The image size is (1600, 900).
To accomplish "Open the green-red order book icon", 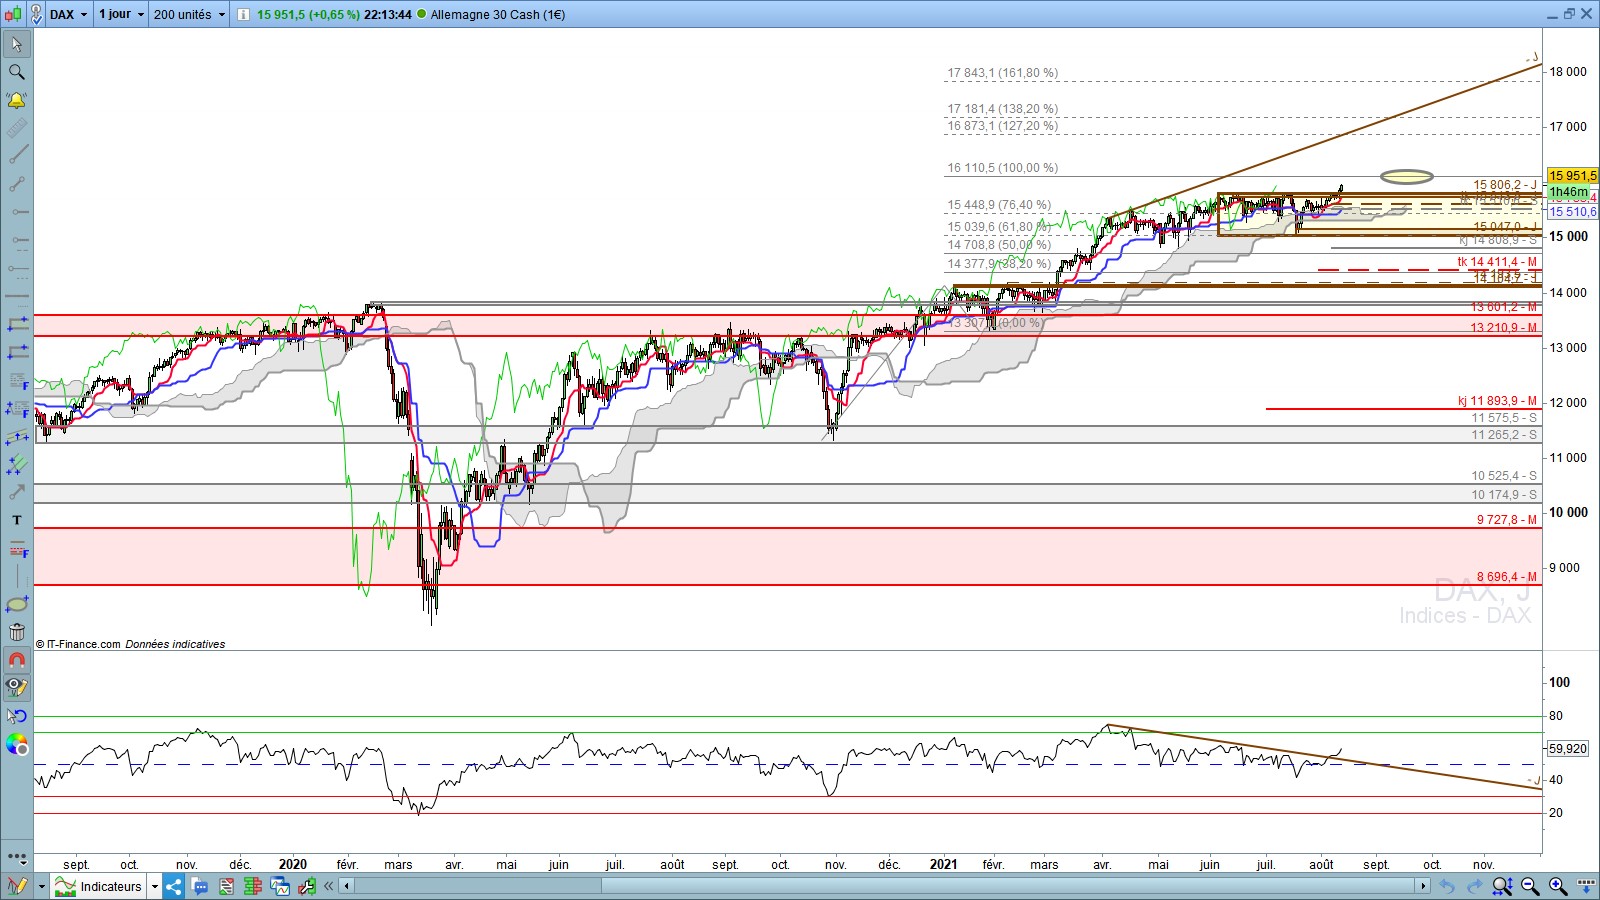I will point(253,886).
